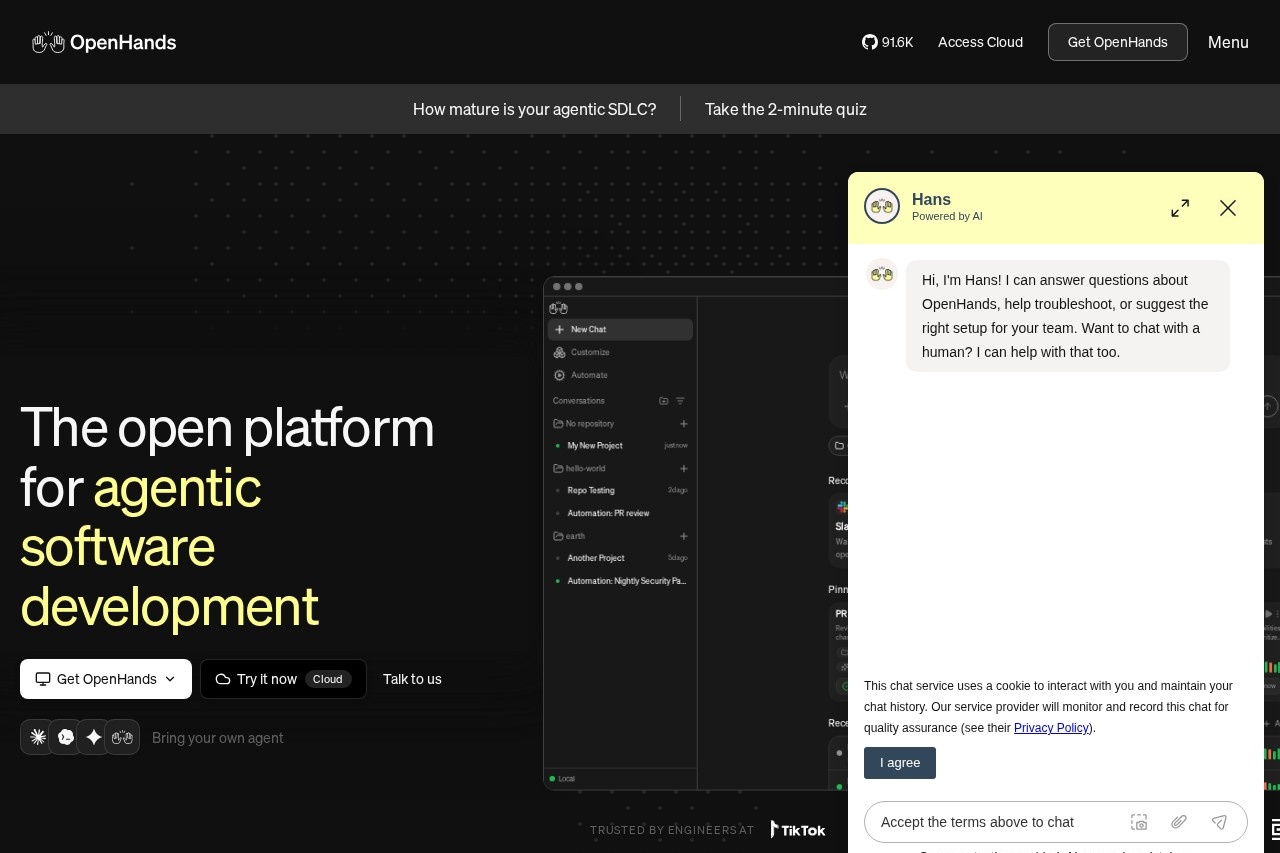Take the 2-minute quiz
1280x853 pixels.
(x=786, y=109)
